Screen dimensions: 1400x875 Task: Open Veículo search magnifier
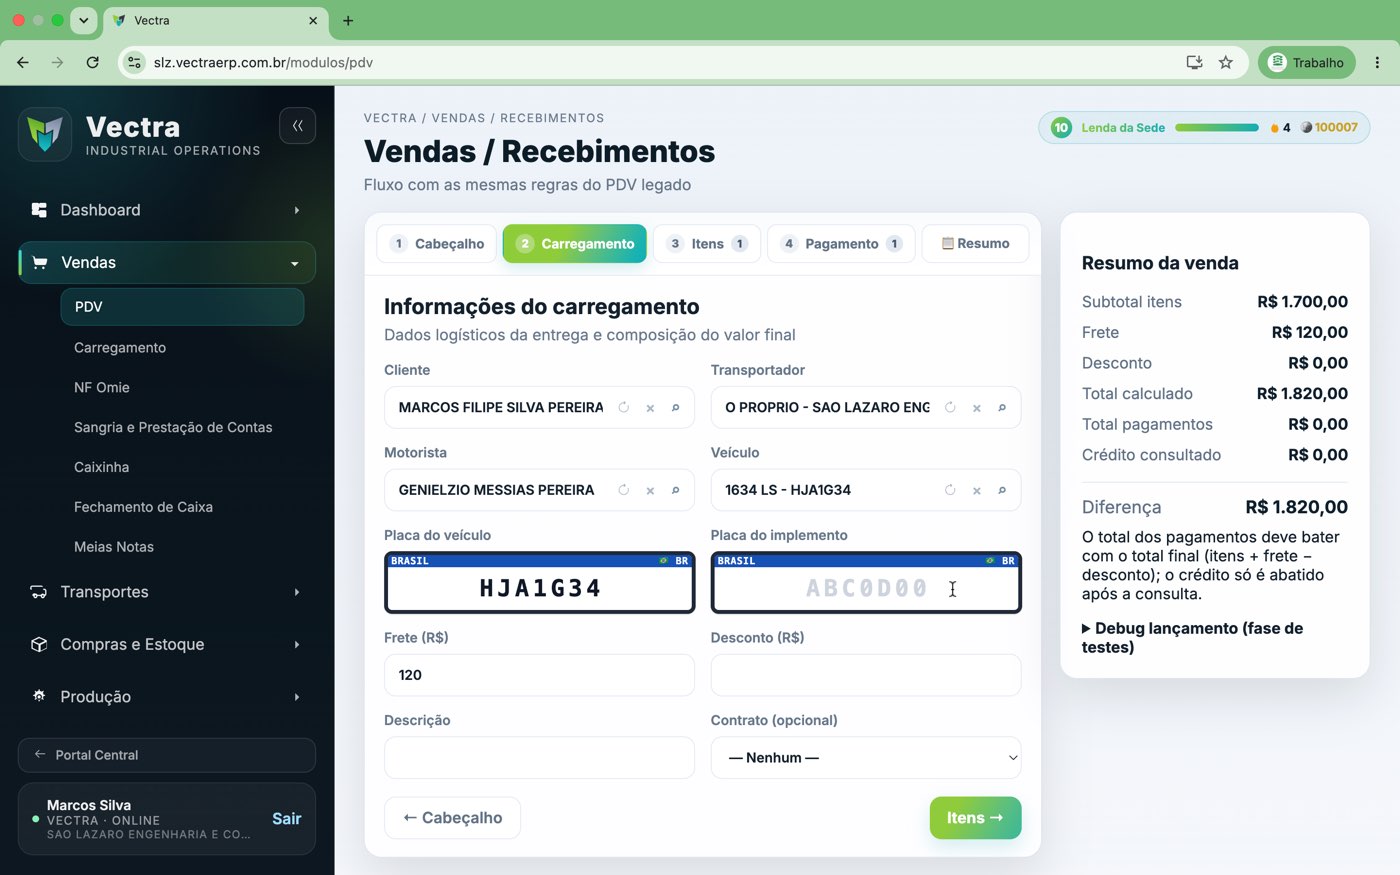click(1002, 490)
